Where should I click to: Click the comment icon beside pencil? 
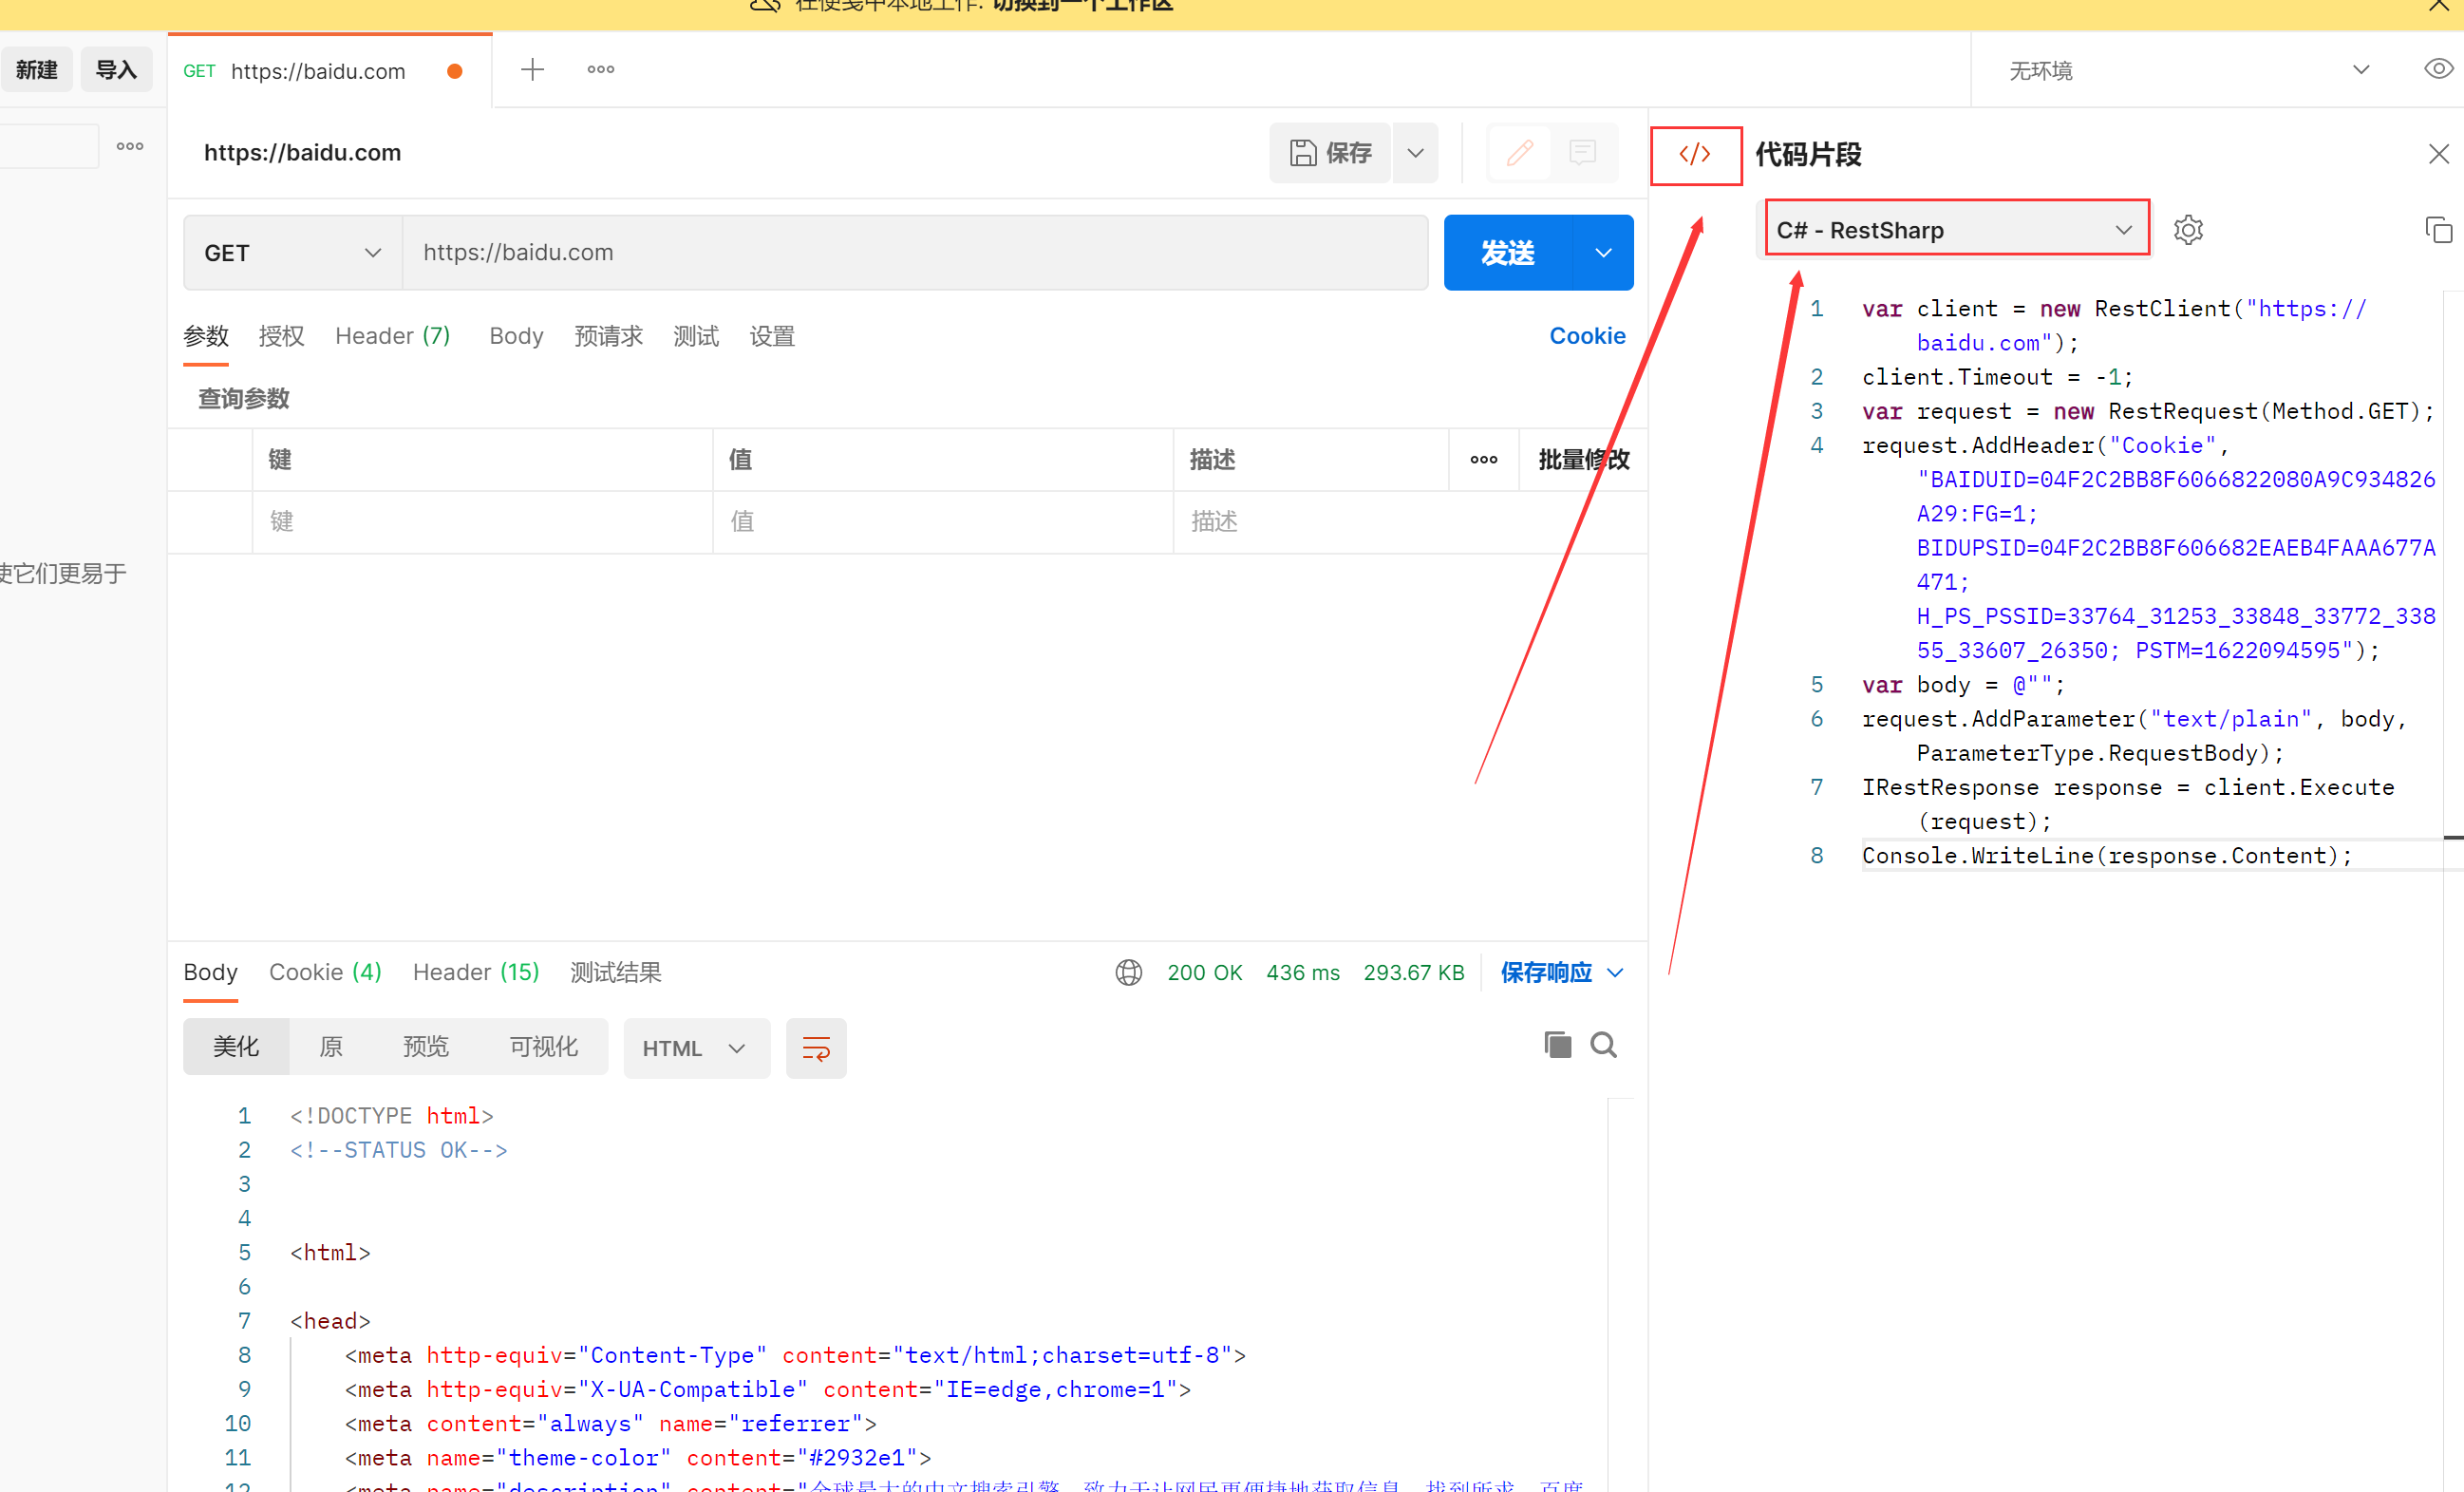(1582, 152)
